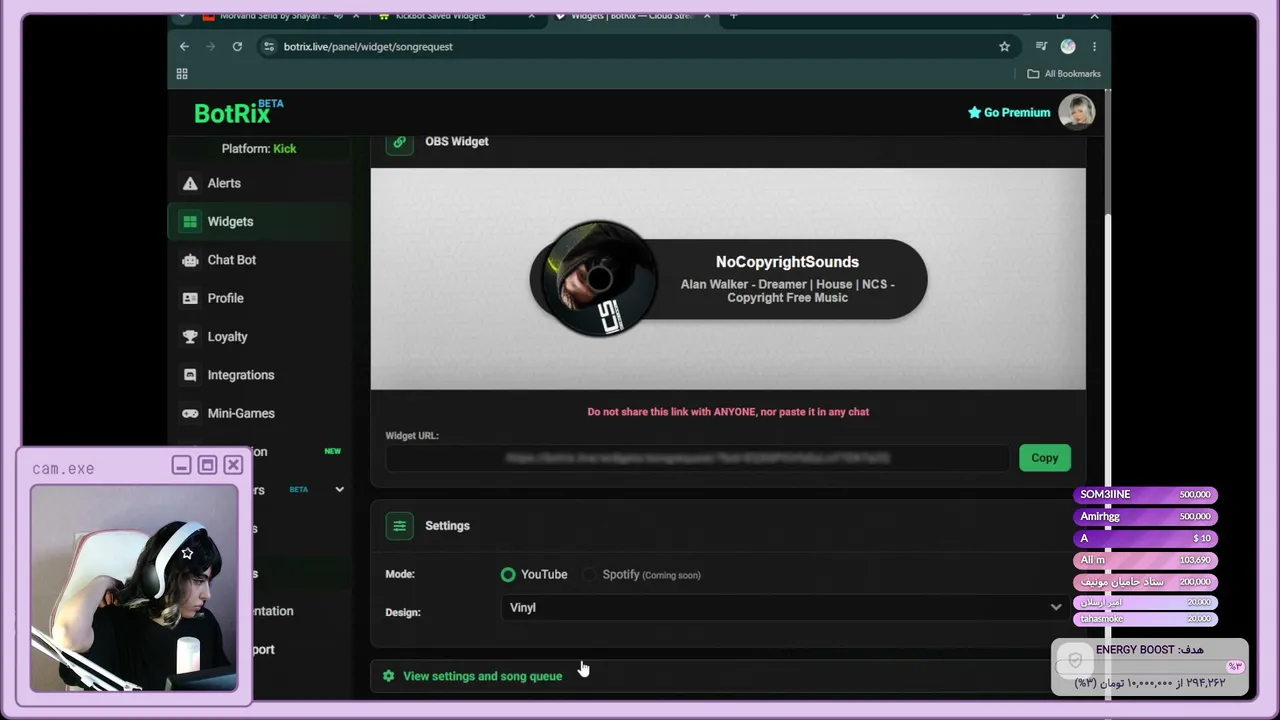Image resolution: width=1280 pixels, height=720 pixels.
Task: Click the Platform: Kick label
Action: pyautogui.click(x=259, y=149)
